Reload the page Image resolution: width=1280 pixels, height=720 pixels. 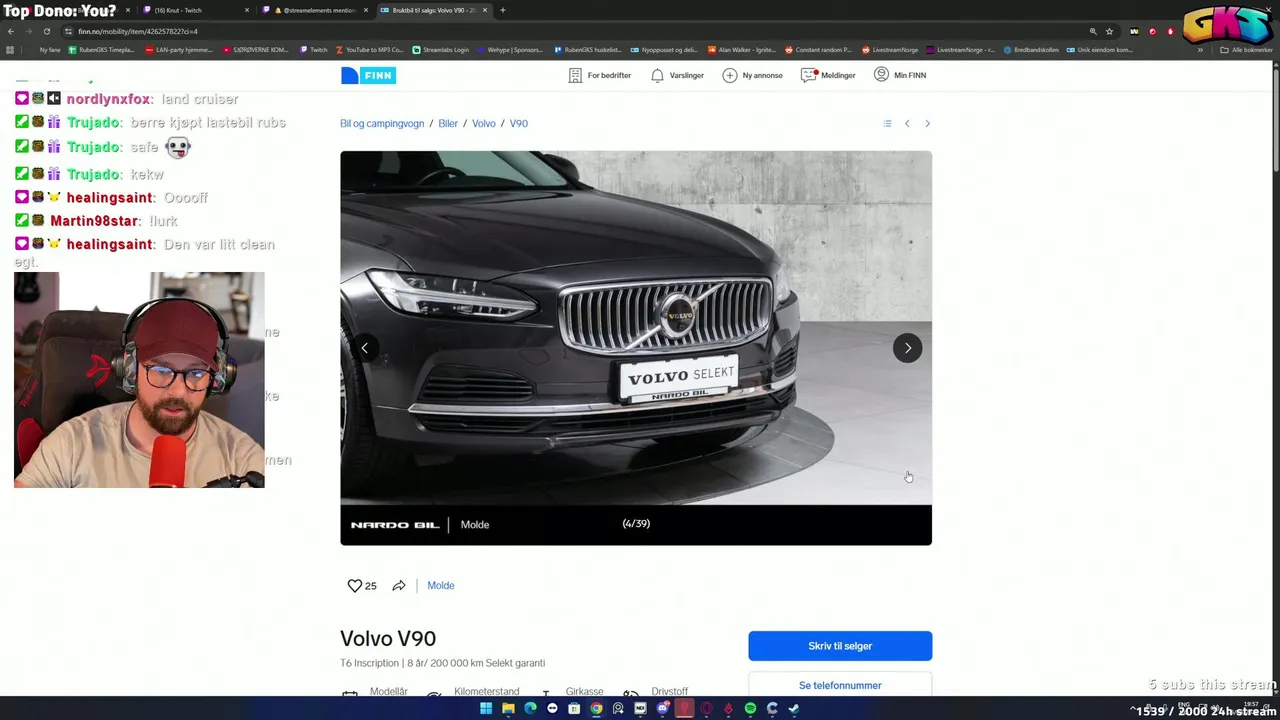pos(46,31)
